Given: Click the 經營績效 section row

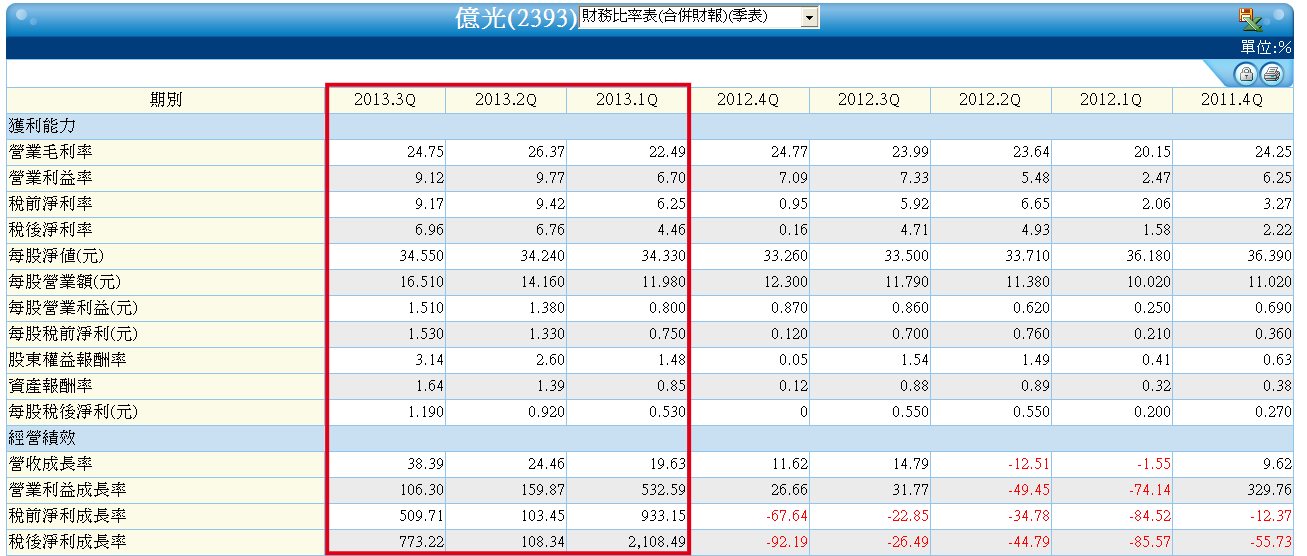Looking at the screenshot, I should click(650, 438).
